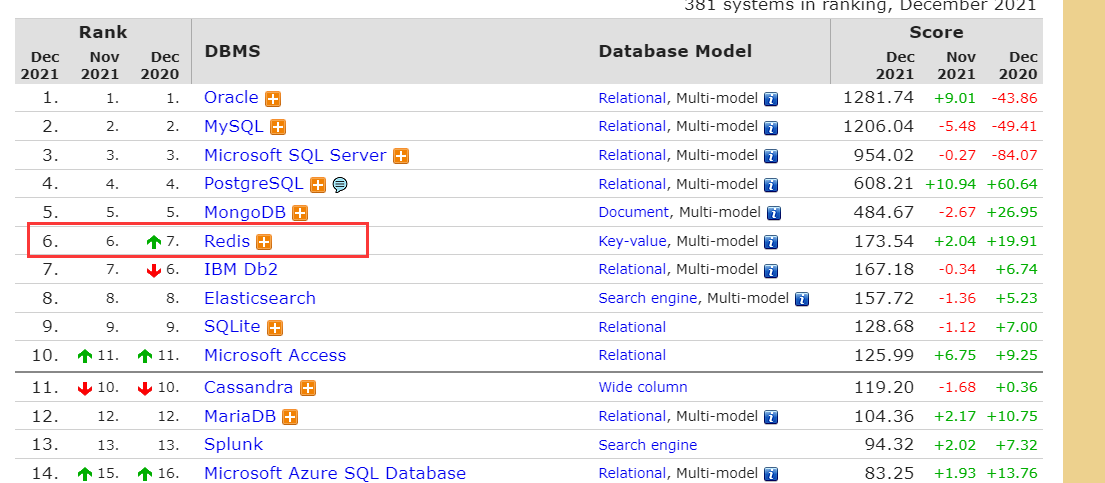Click the DBMS column header

tap(231, 51)
